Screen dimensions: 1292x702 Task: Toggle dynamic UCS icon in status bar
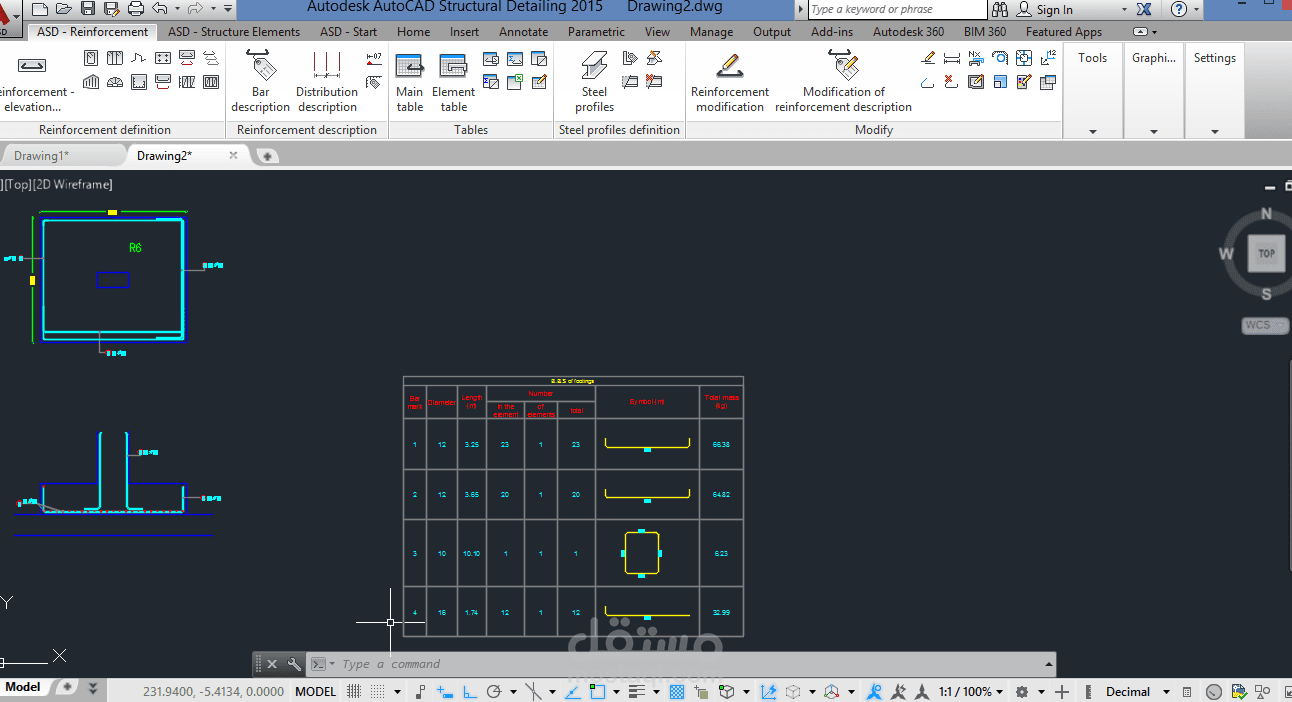(768, 692)
